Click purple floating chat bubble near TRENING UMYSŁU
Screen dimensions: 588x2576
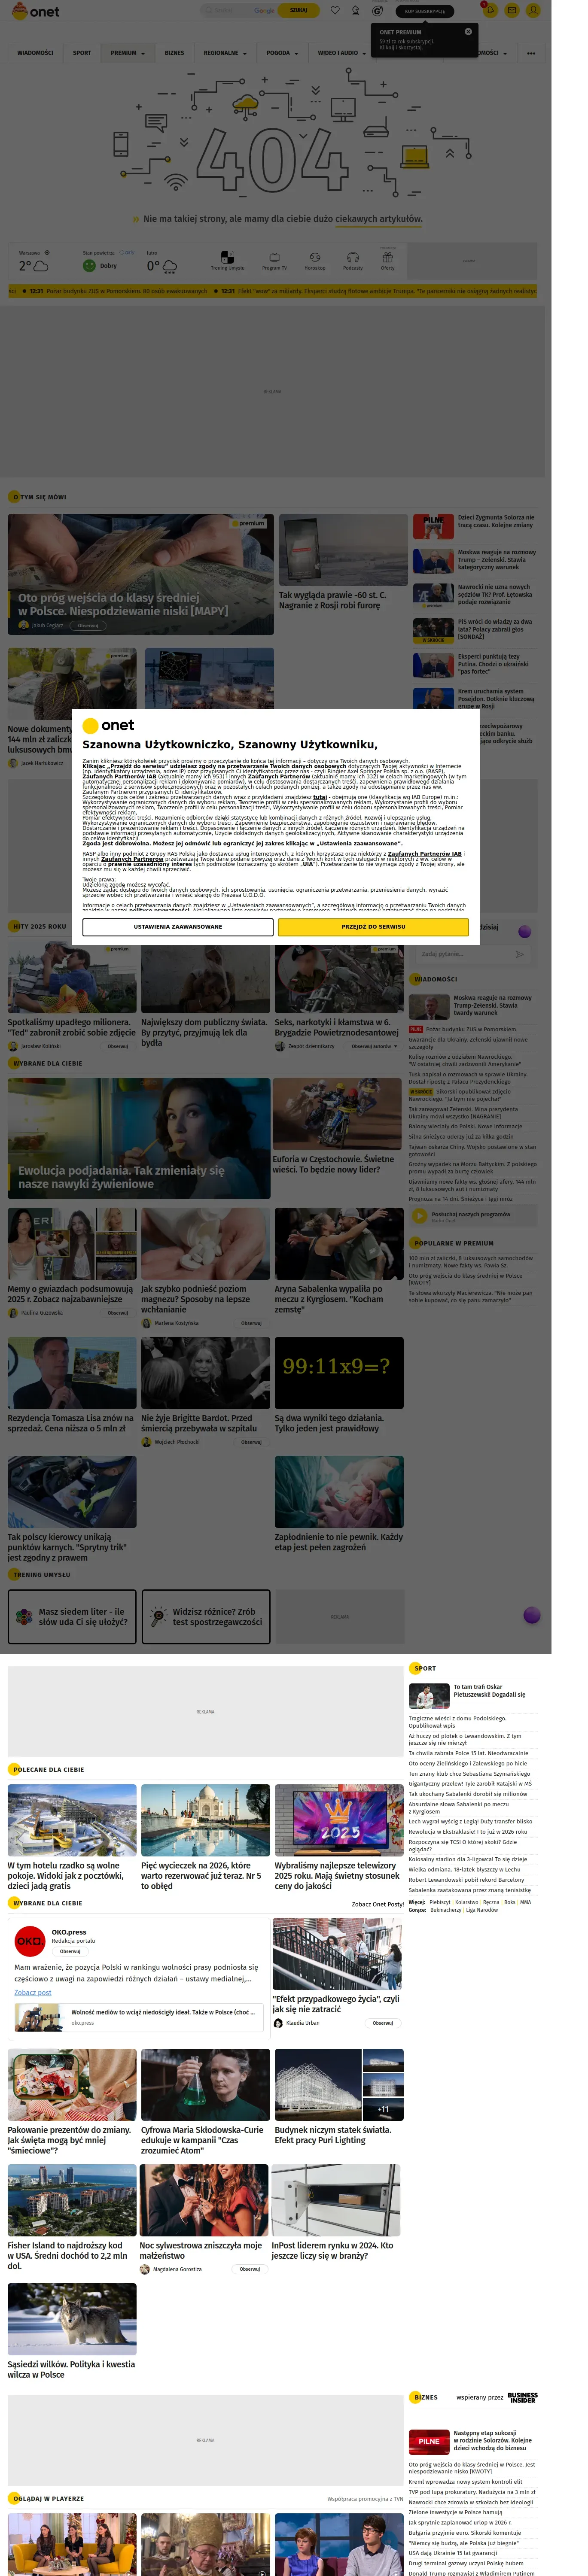(x=532, y=1615)
